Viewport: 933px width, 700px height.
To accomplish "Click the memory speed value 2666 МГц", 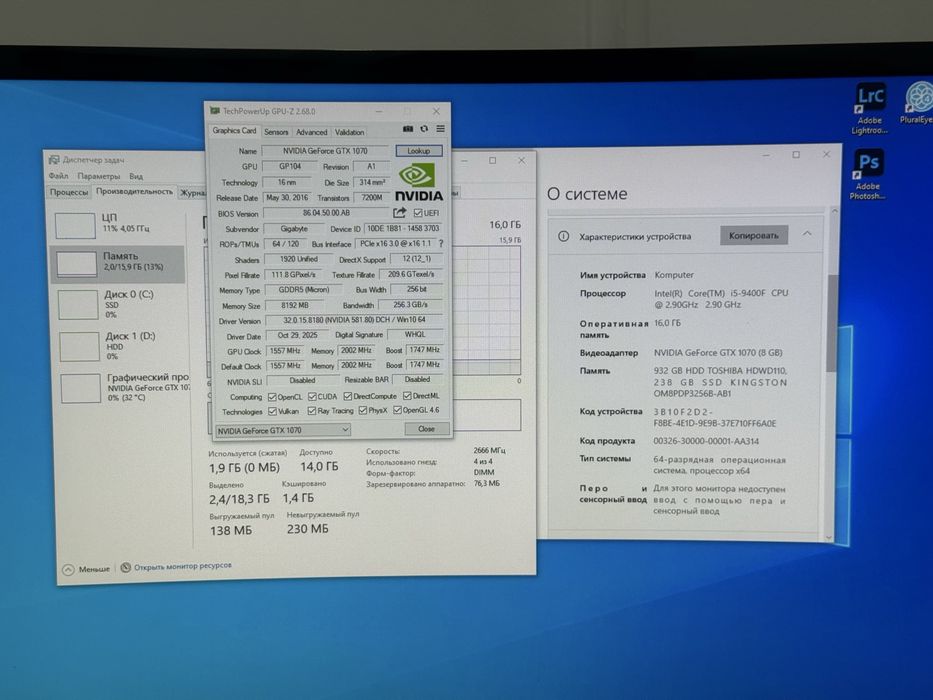I will (x=490, y=451).
